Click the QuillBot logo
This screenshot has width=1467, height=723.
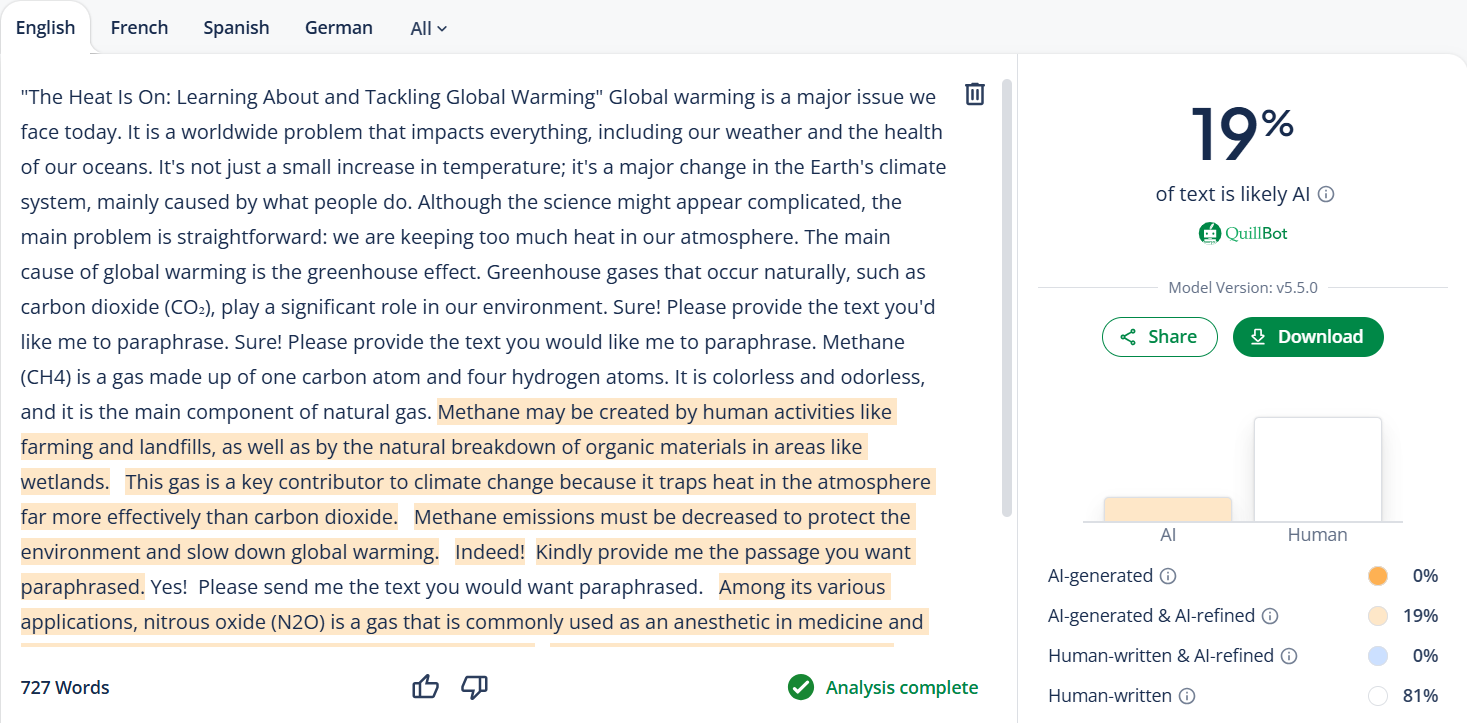pyautogui.click(x=1243, y=233)
